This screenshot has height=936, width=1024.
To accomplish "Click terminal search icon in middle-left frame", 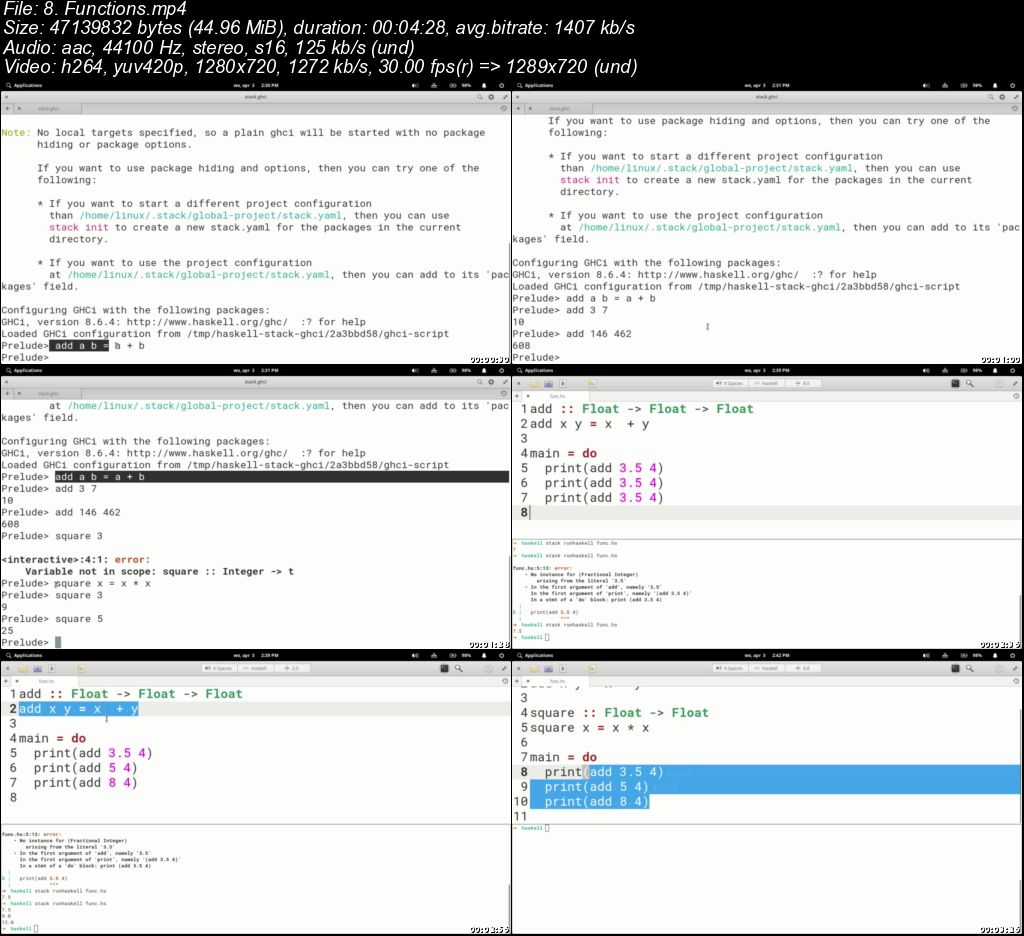I will click(479, 382).
